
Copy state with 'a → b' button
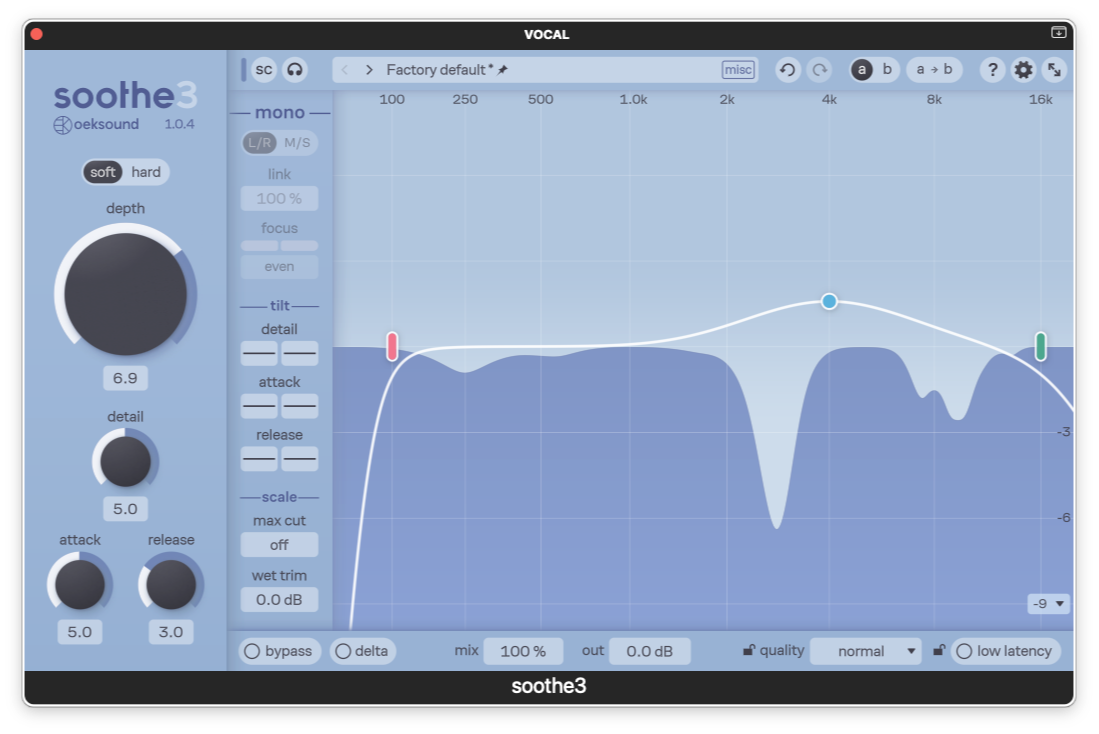[x=934, y=69]
